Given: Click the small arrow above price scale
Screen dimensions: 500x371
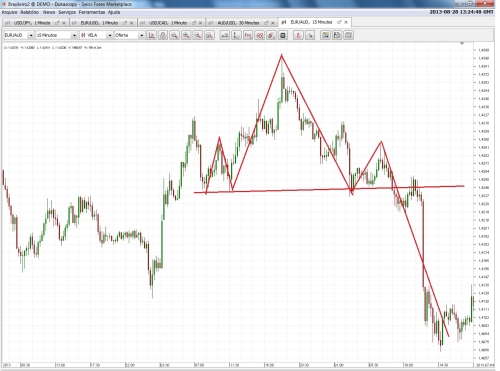Looking at the screenshot, I should click(x=462, y=43).
